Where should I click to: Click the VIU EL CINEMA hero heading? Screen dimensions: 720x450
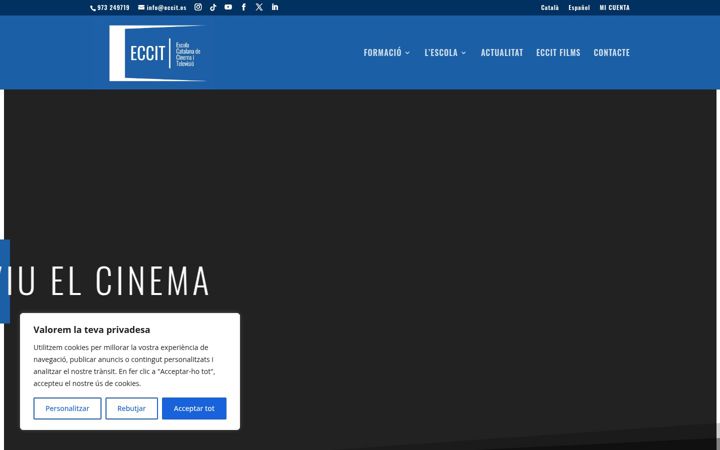(105, 281)
